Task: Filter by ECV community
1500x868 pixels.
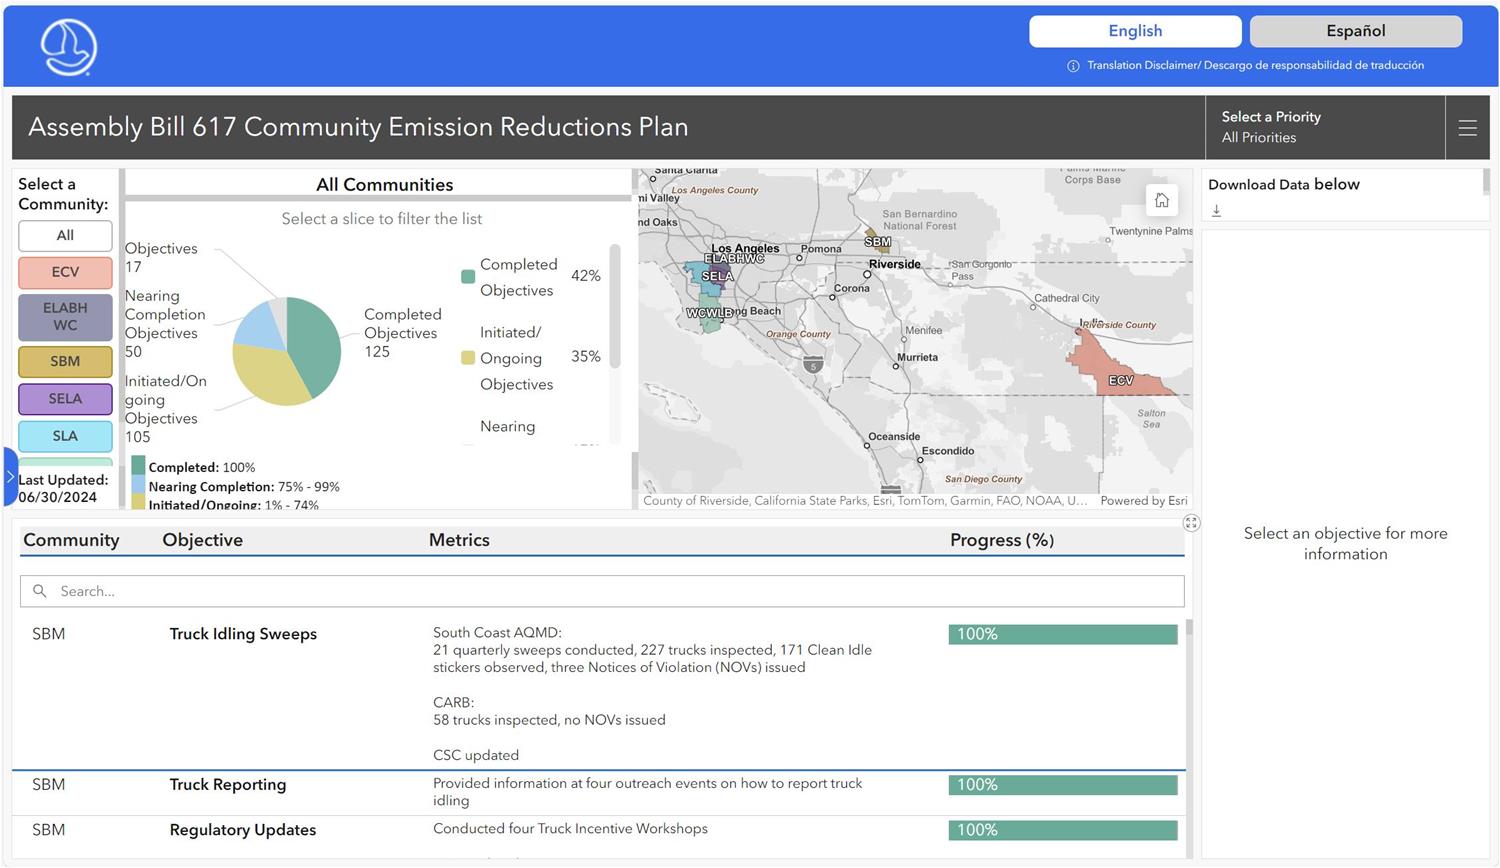Action: 65,273
